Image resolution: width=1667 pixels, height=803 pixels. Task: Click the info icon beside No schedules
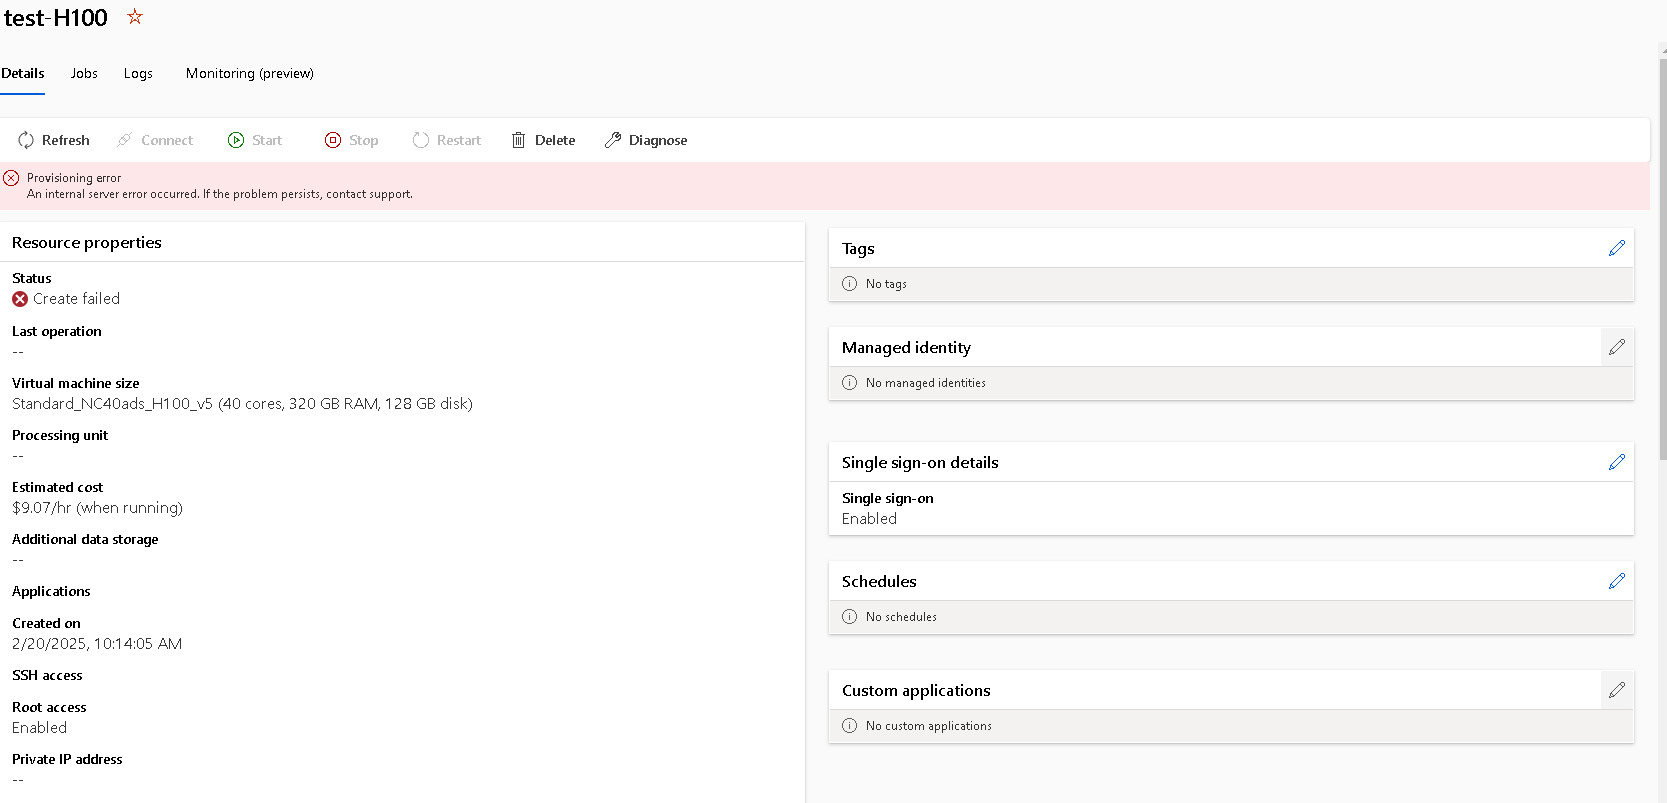[850, 617]
